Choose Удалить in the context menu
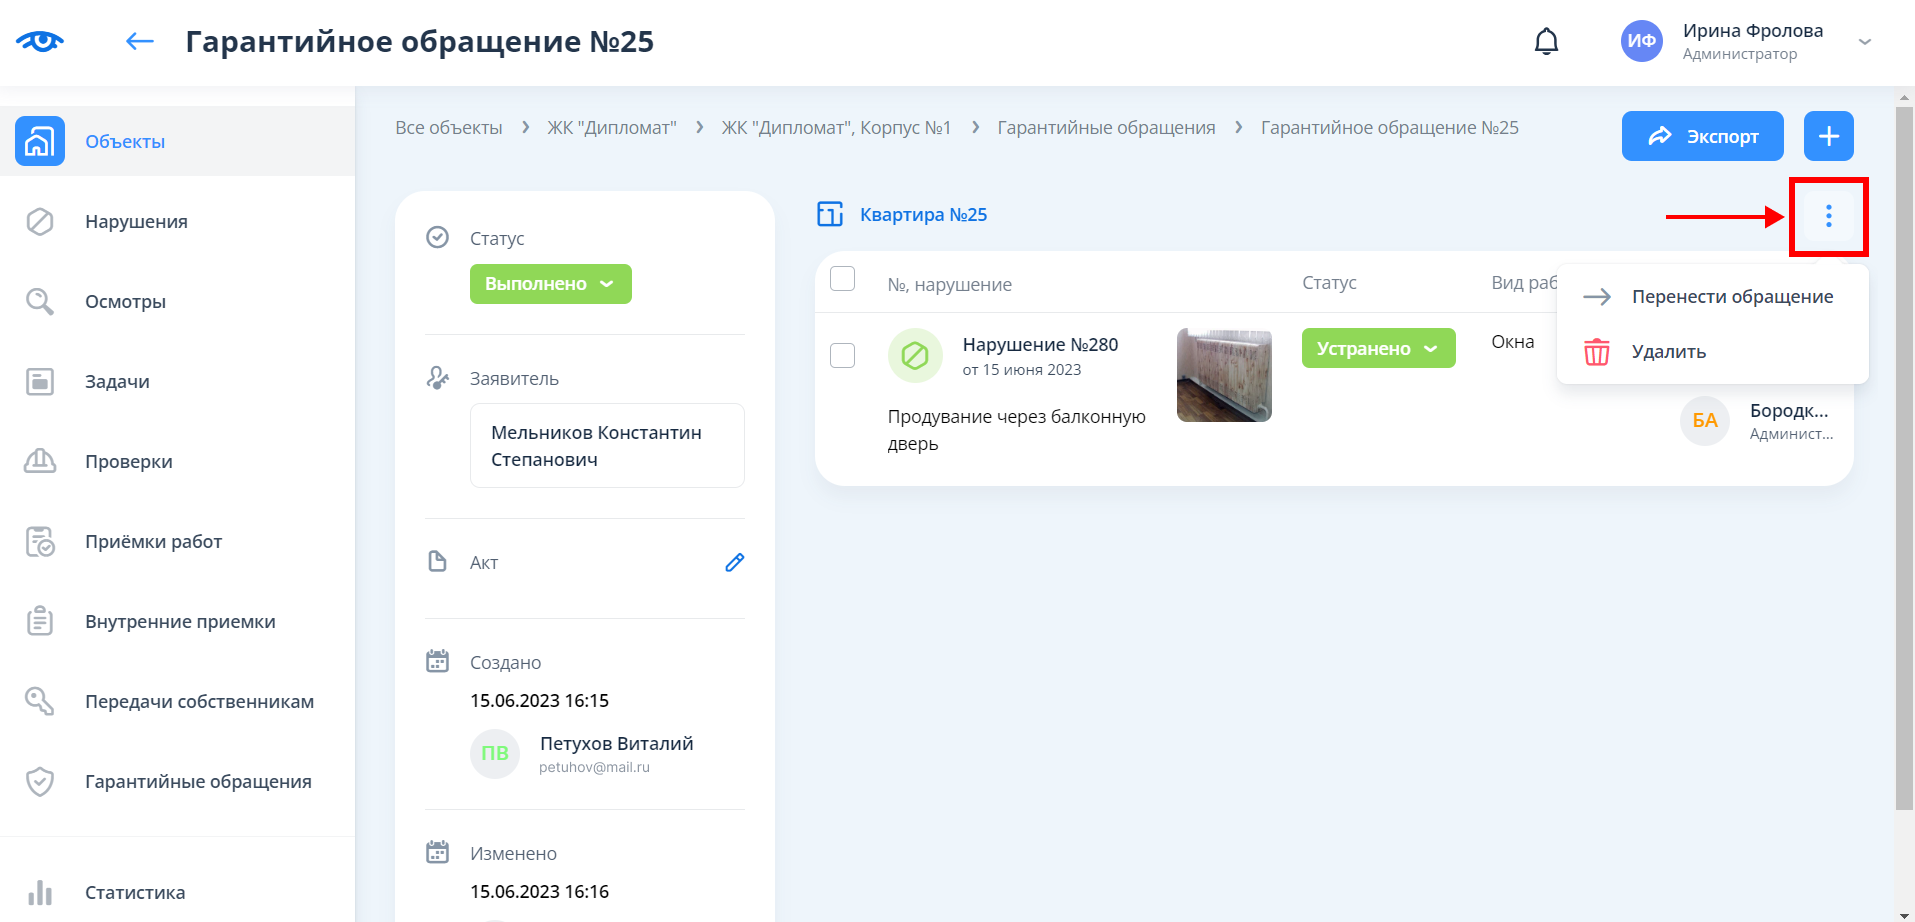This screenshot has height=922, width=1915. click(x=1668, y=352)
